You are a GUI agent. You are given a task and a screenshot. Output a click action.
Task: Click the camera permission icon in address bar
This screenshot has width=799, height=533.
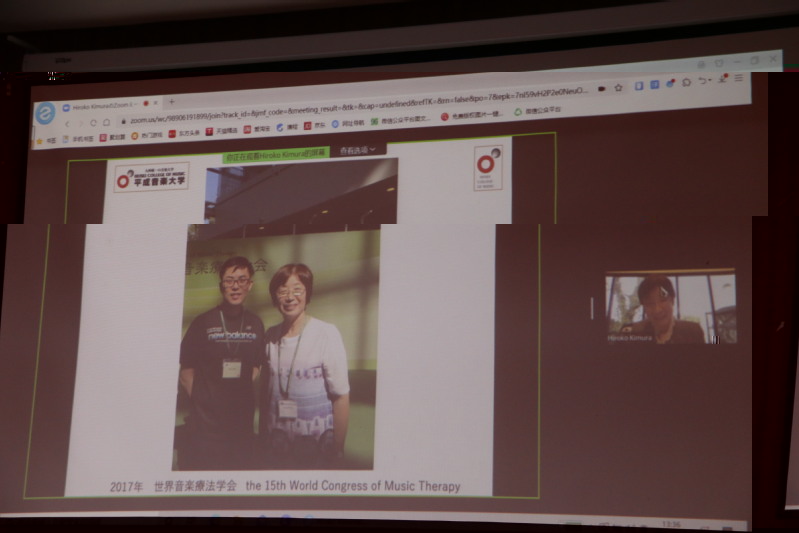click(x=602, y=89)
